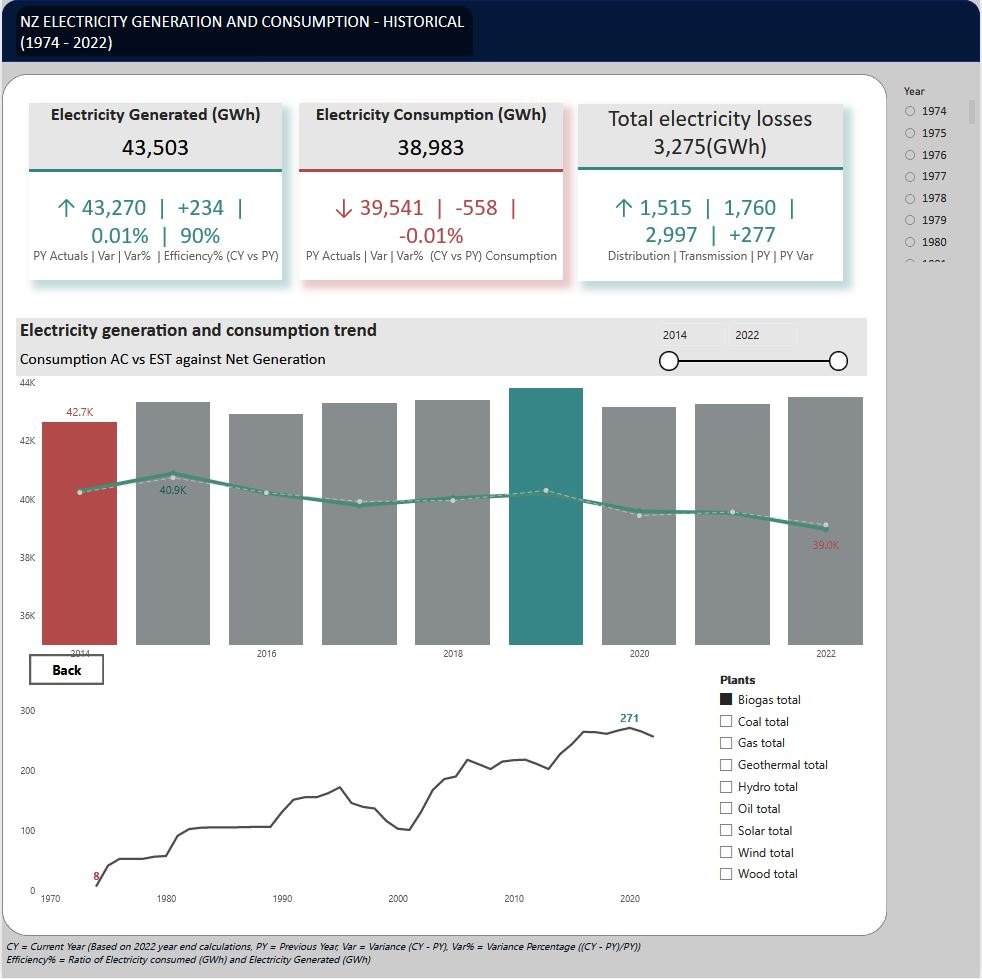Uncheck the Biogas total plant checkbox
Viewport: 982px width, 979px height.
[726, 699]
